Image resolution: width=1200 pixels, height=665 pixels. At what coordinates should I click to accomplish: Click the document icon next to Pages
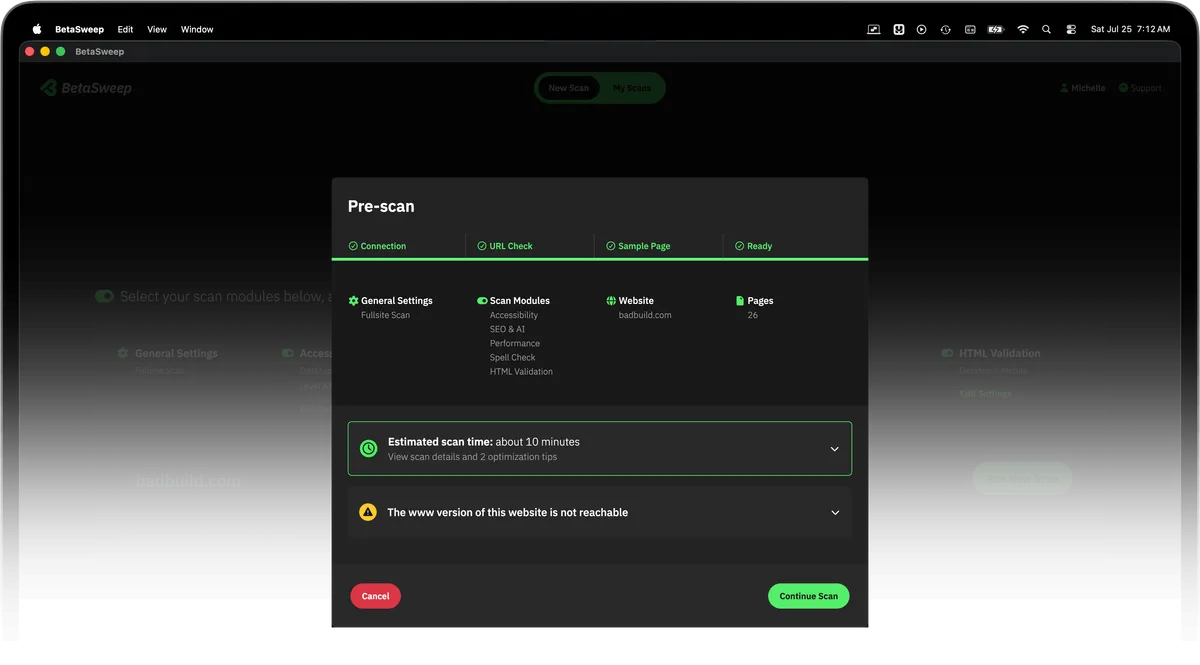coord(740,300)
